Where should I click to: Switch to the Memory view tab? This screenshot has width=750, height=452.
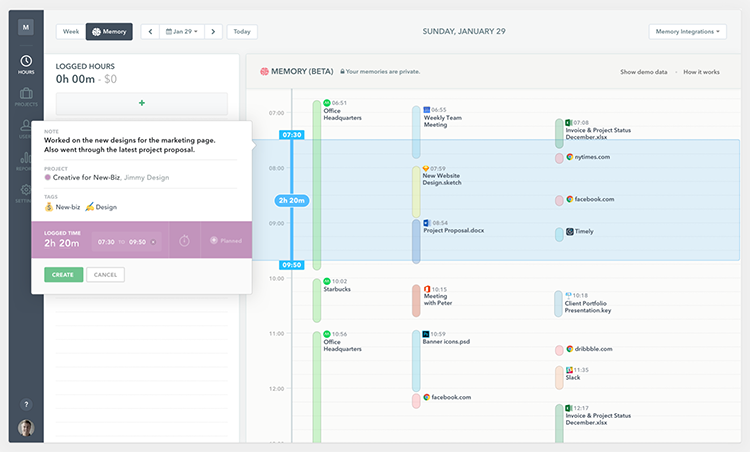click(109, 32)
